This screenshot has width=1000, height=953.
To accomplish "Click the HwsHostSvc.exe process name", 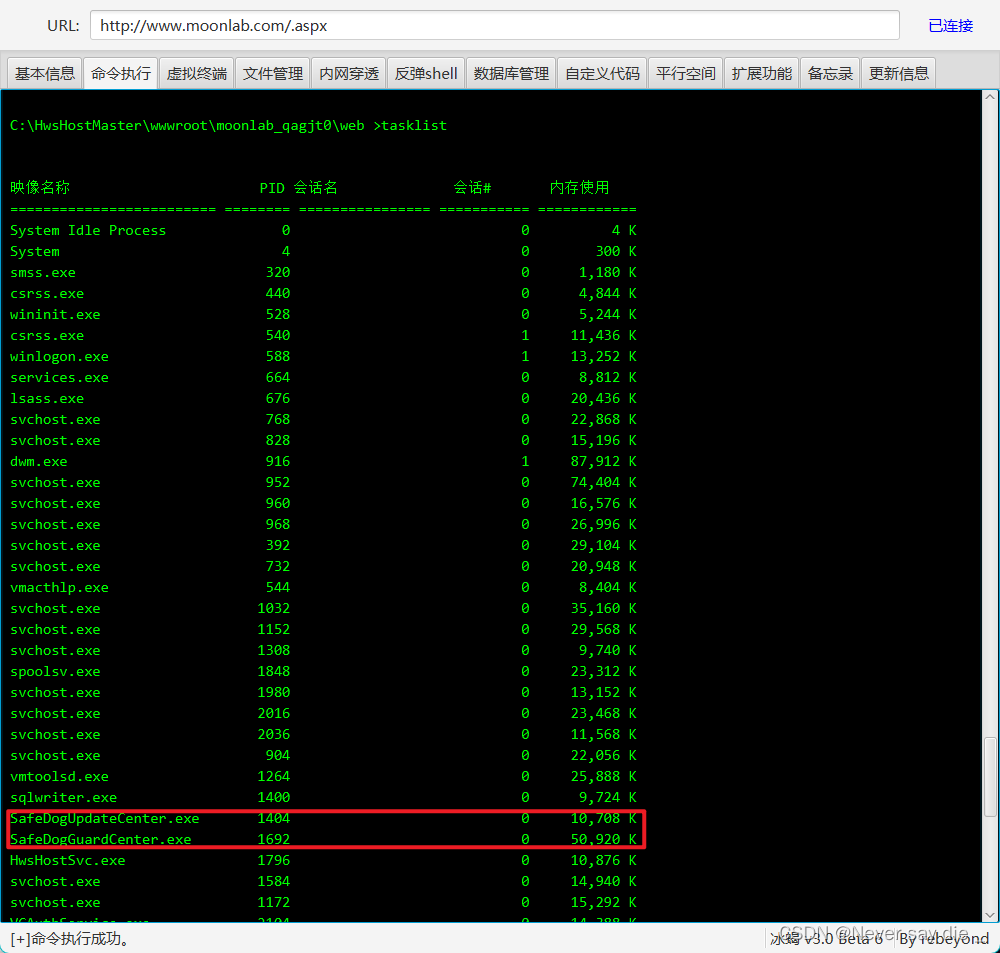I will coord(68,861).
